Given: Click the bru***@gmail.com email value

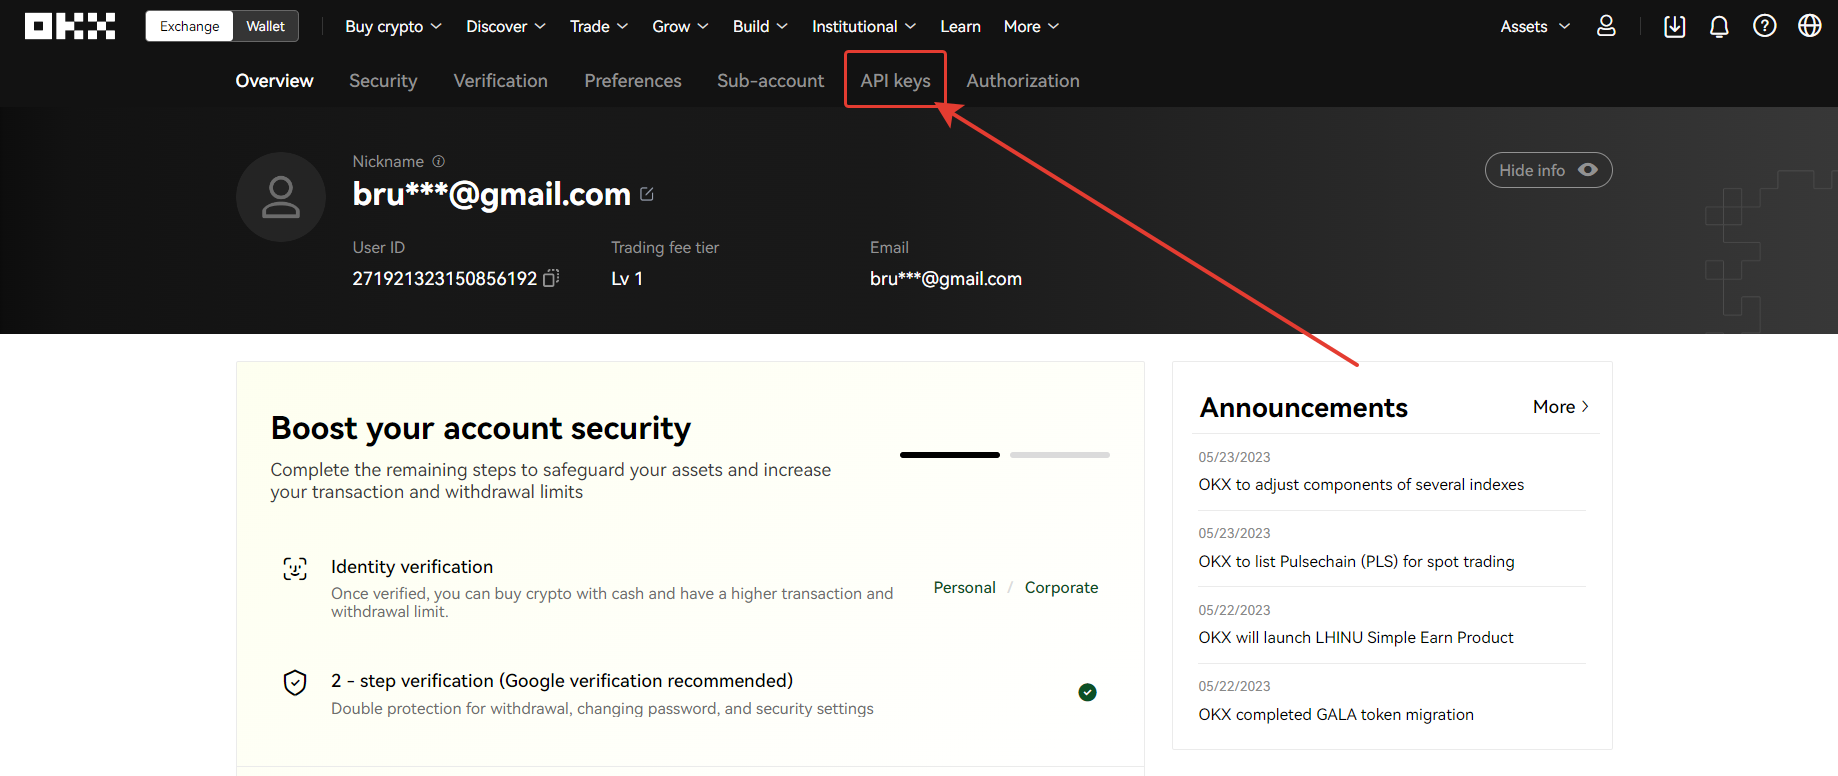Looking at the screenshot, I should [946, 279].
